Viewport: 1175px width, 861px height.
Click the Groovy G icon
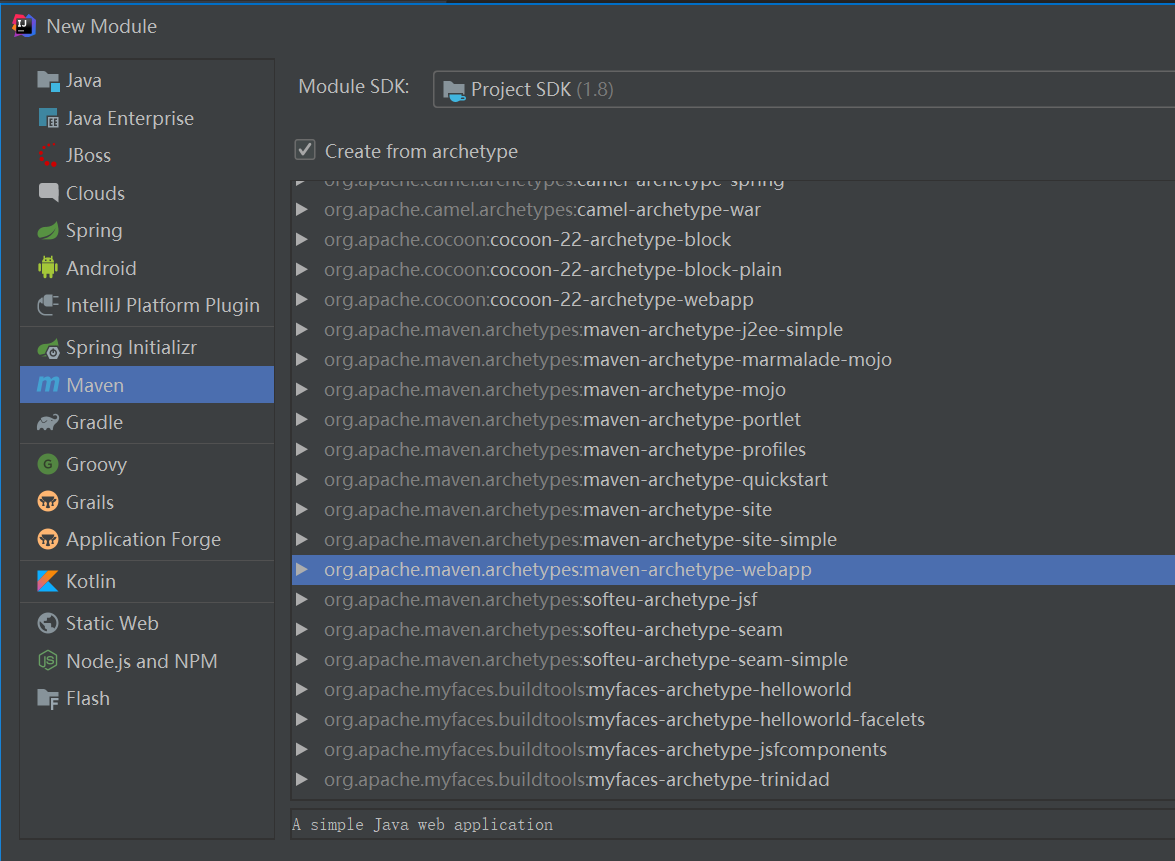(48, 465)
